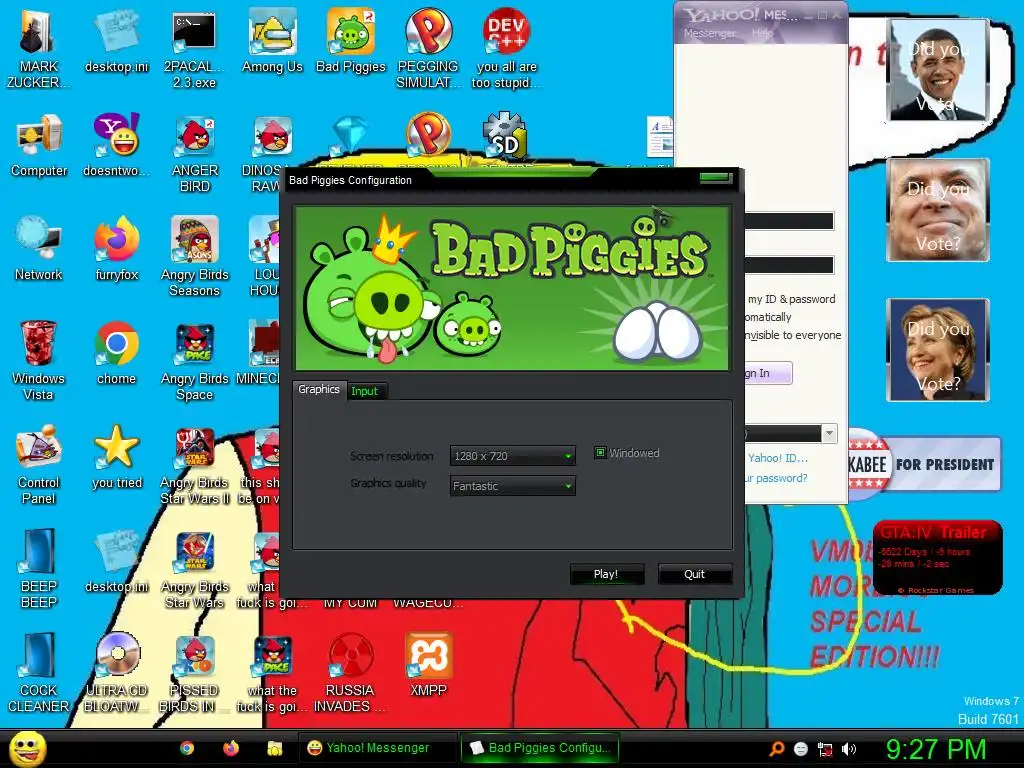Open the COCK CLEANER desktop icon
This screenshot has width=1024, height=768.
[39, 672]
